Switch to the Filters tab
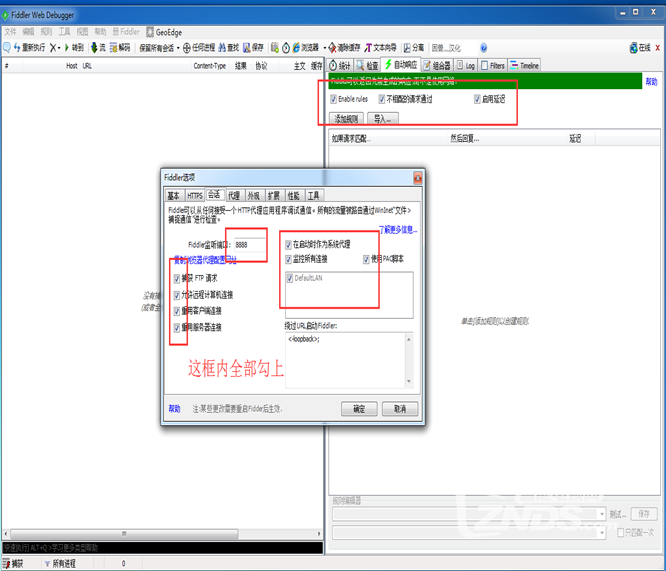Screen dimensions: 666x571 pos(493,65)
